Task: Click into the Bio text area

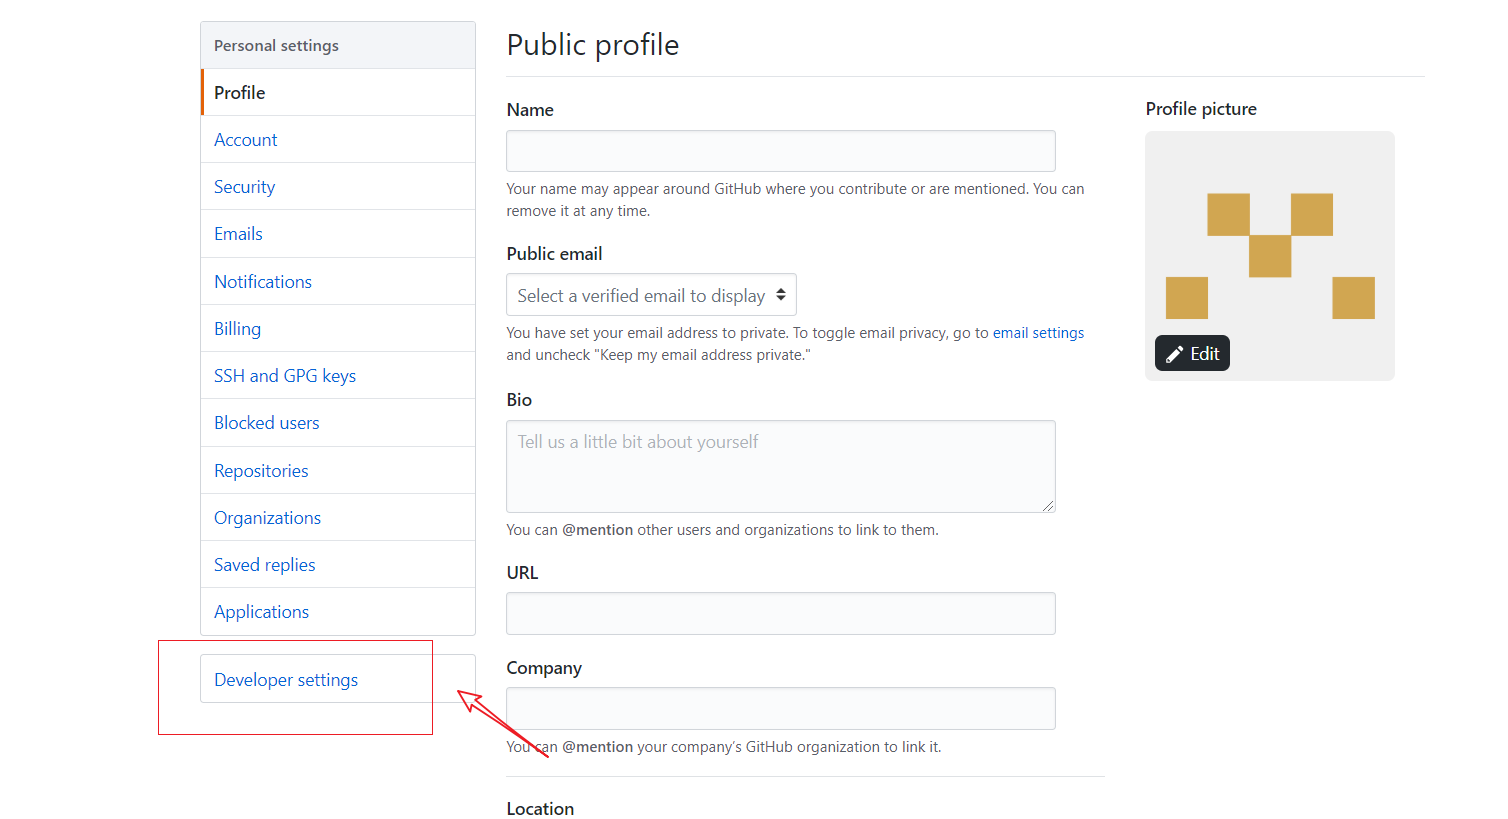Action: click(781, 466)
